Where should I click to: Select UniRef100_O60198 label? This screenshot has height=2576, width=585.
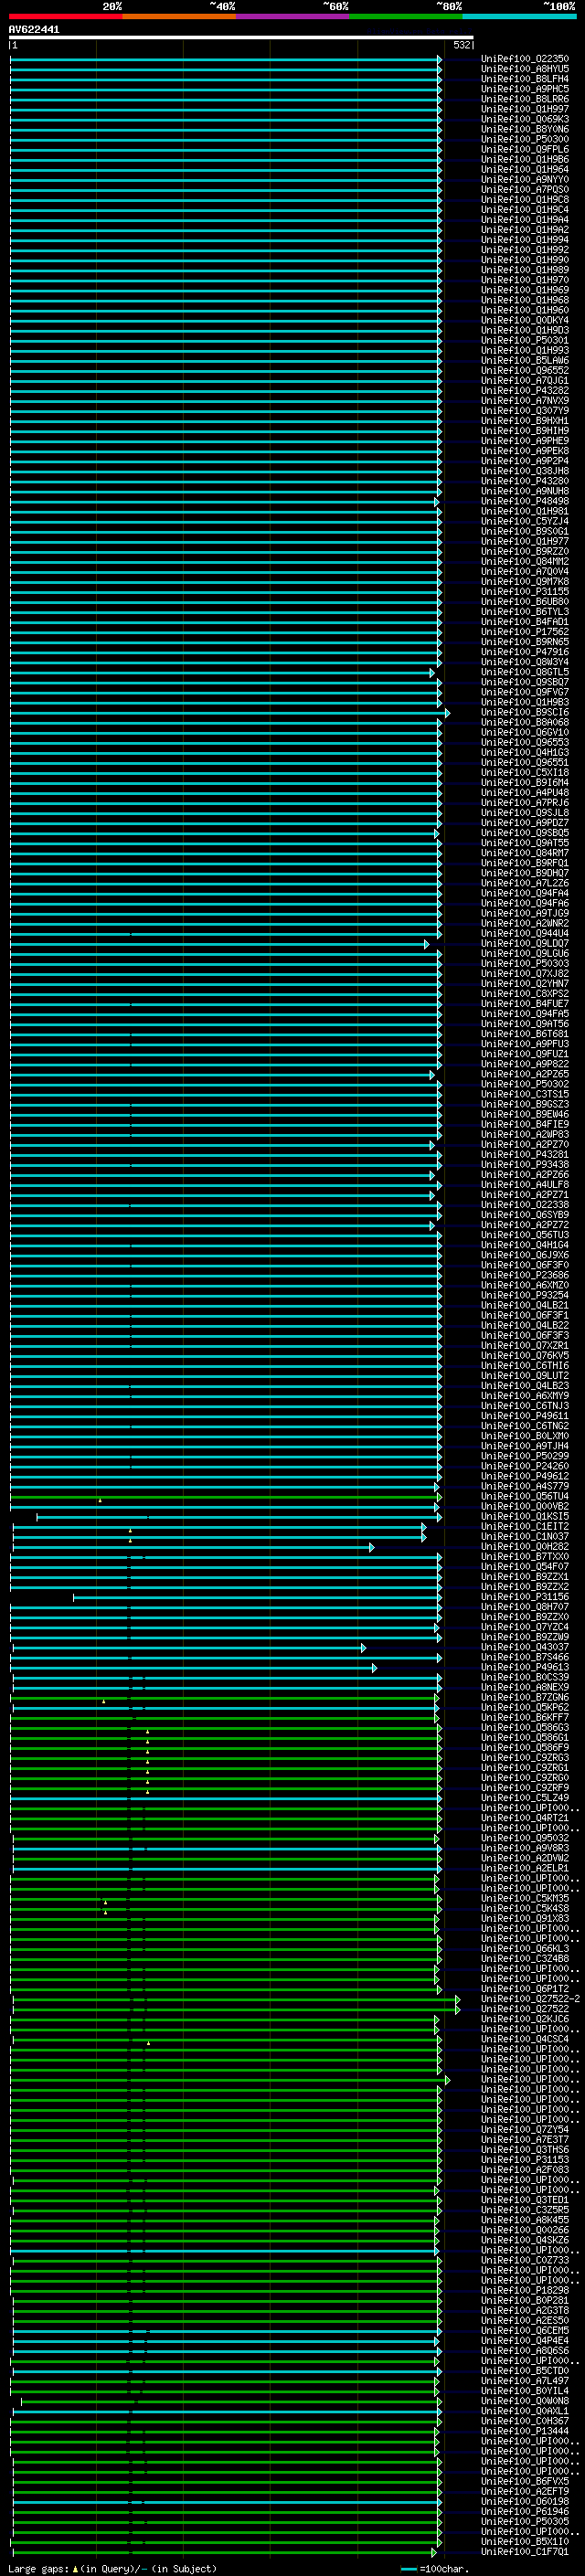coord(525,2501)
